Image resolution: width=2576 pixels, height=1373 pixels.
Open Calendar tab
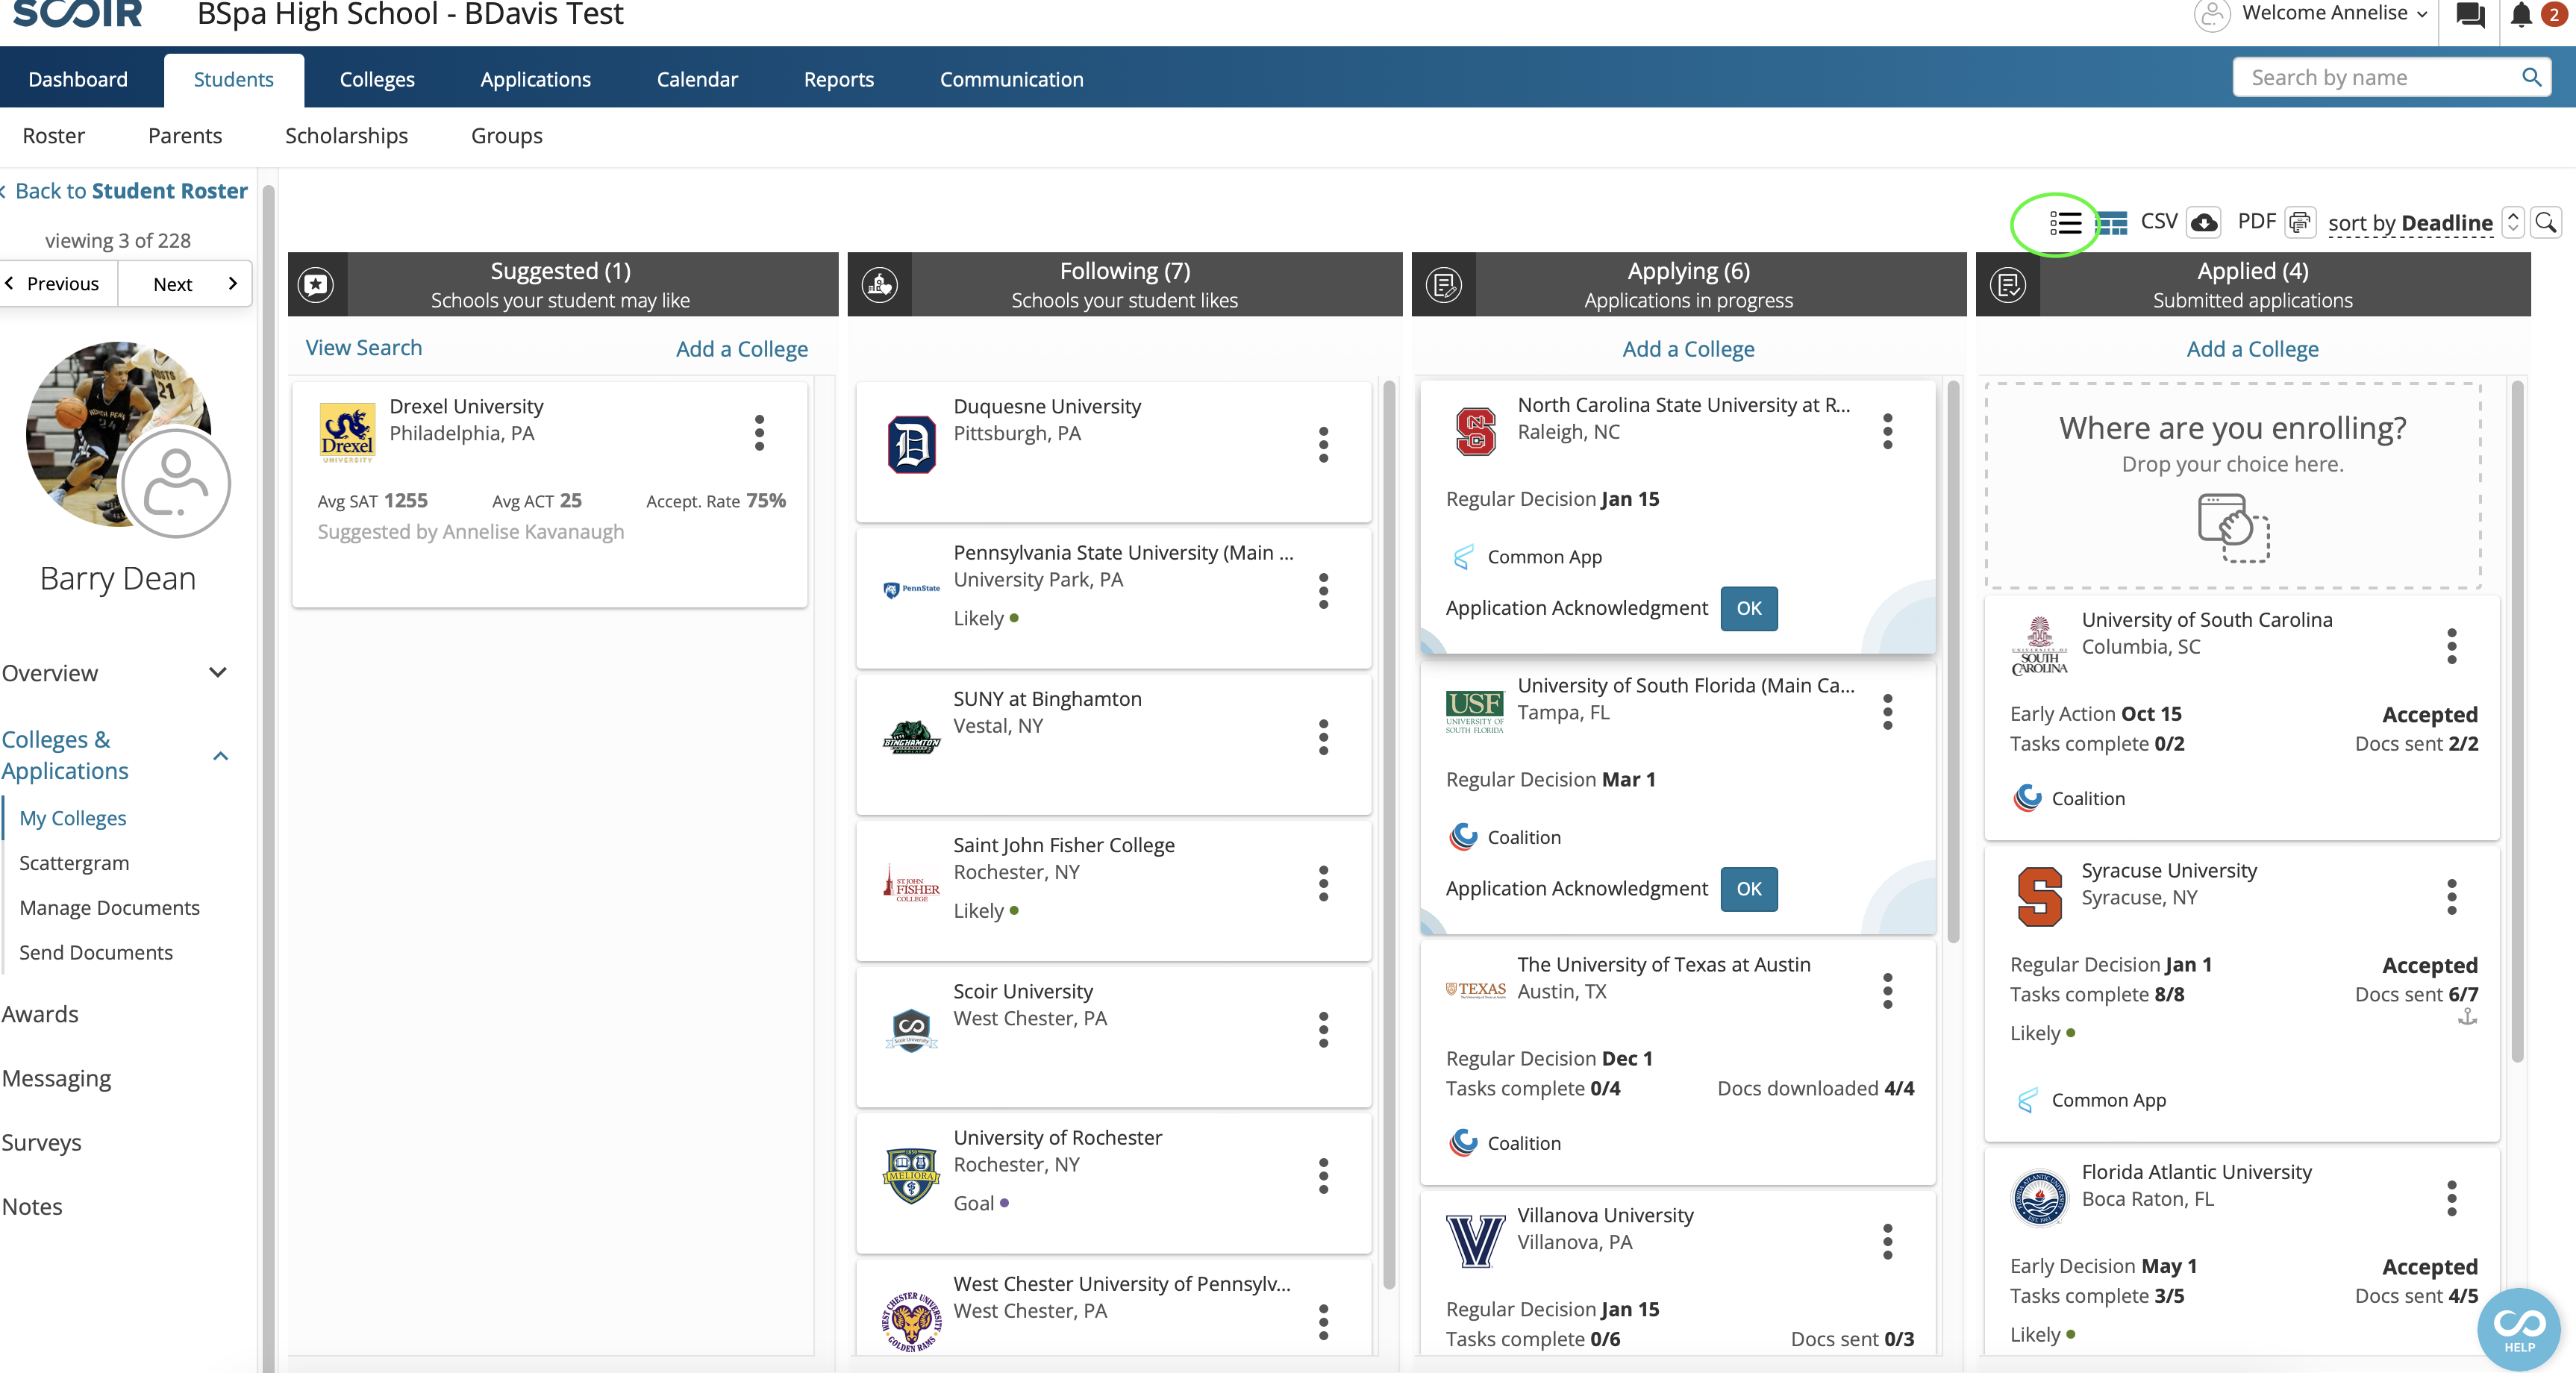click(697, 79)
